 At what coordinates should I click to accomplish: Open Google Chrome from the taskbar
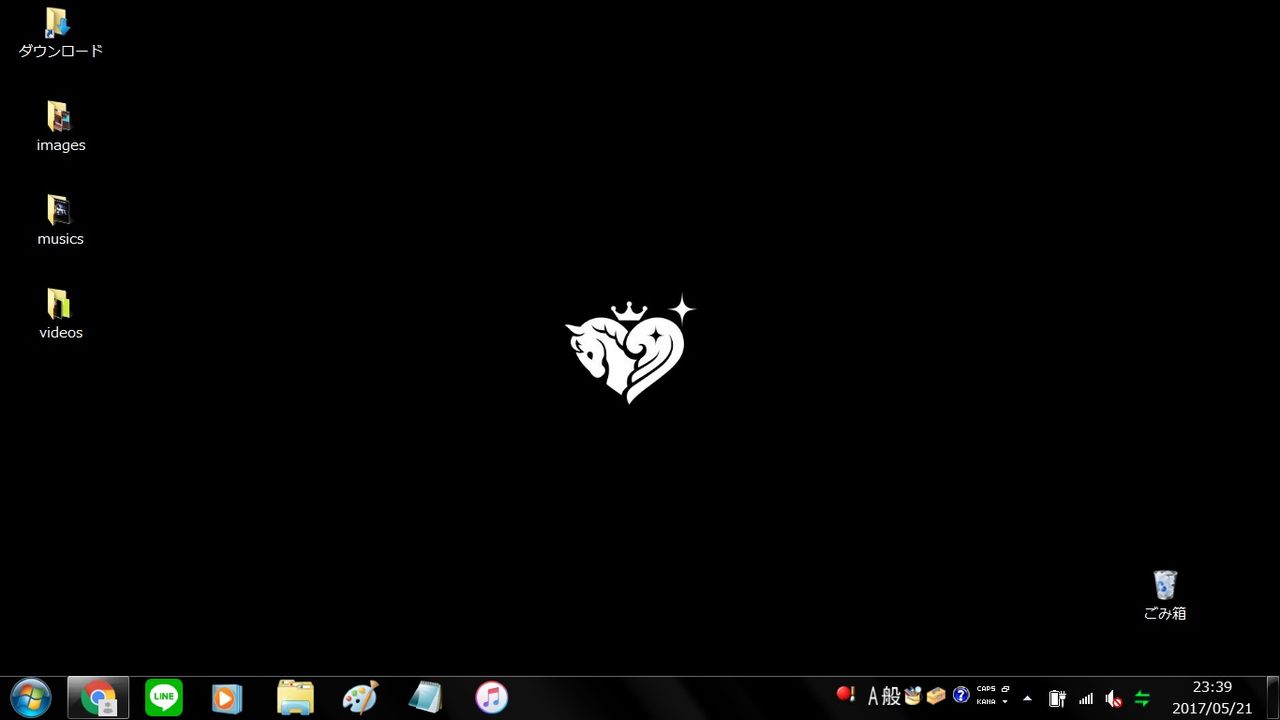point(98,698)
